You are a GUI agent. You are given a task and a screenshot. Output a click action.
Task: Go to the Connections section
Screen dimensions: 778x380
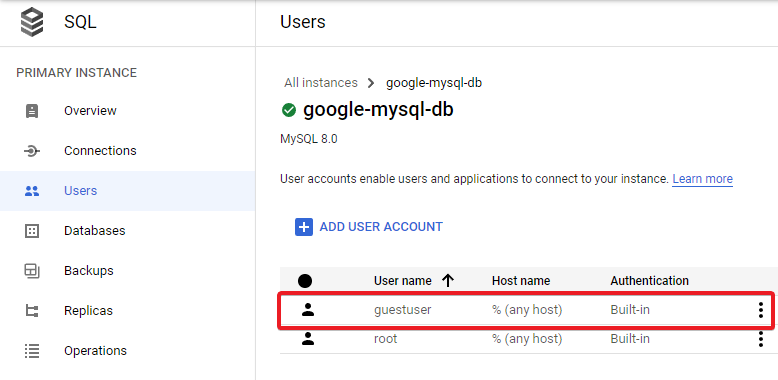coord(100,151)
